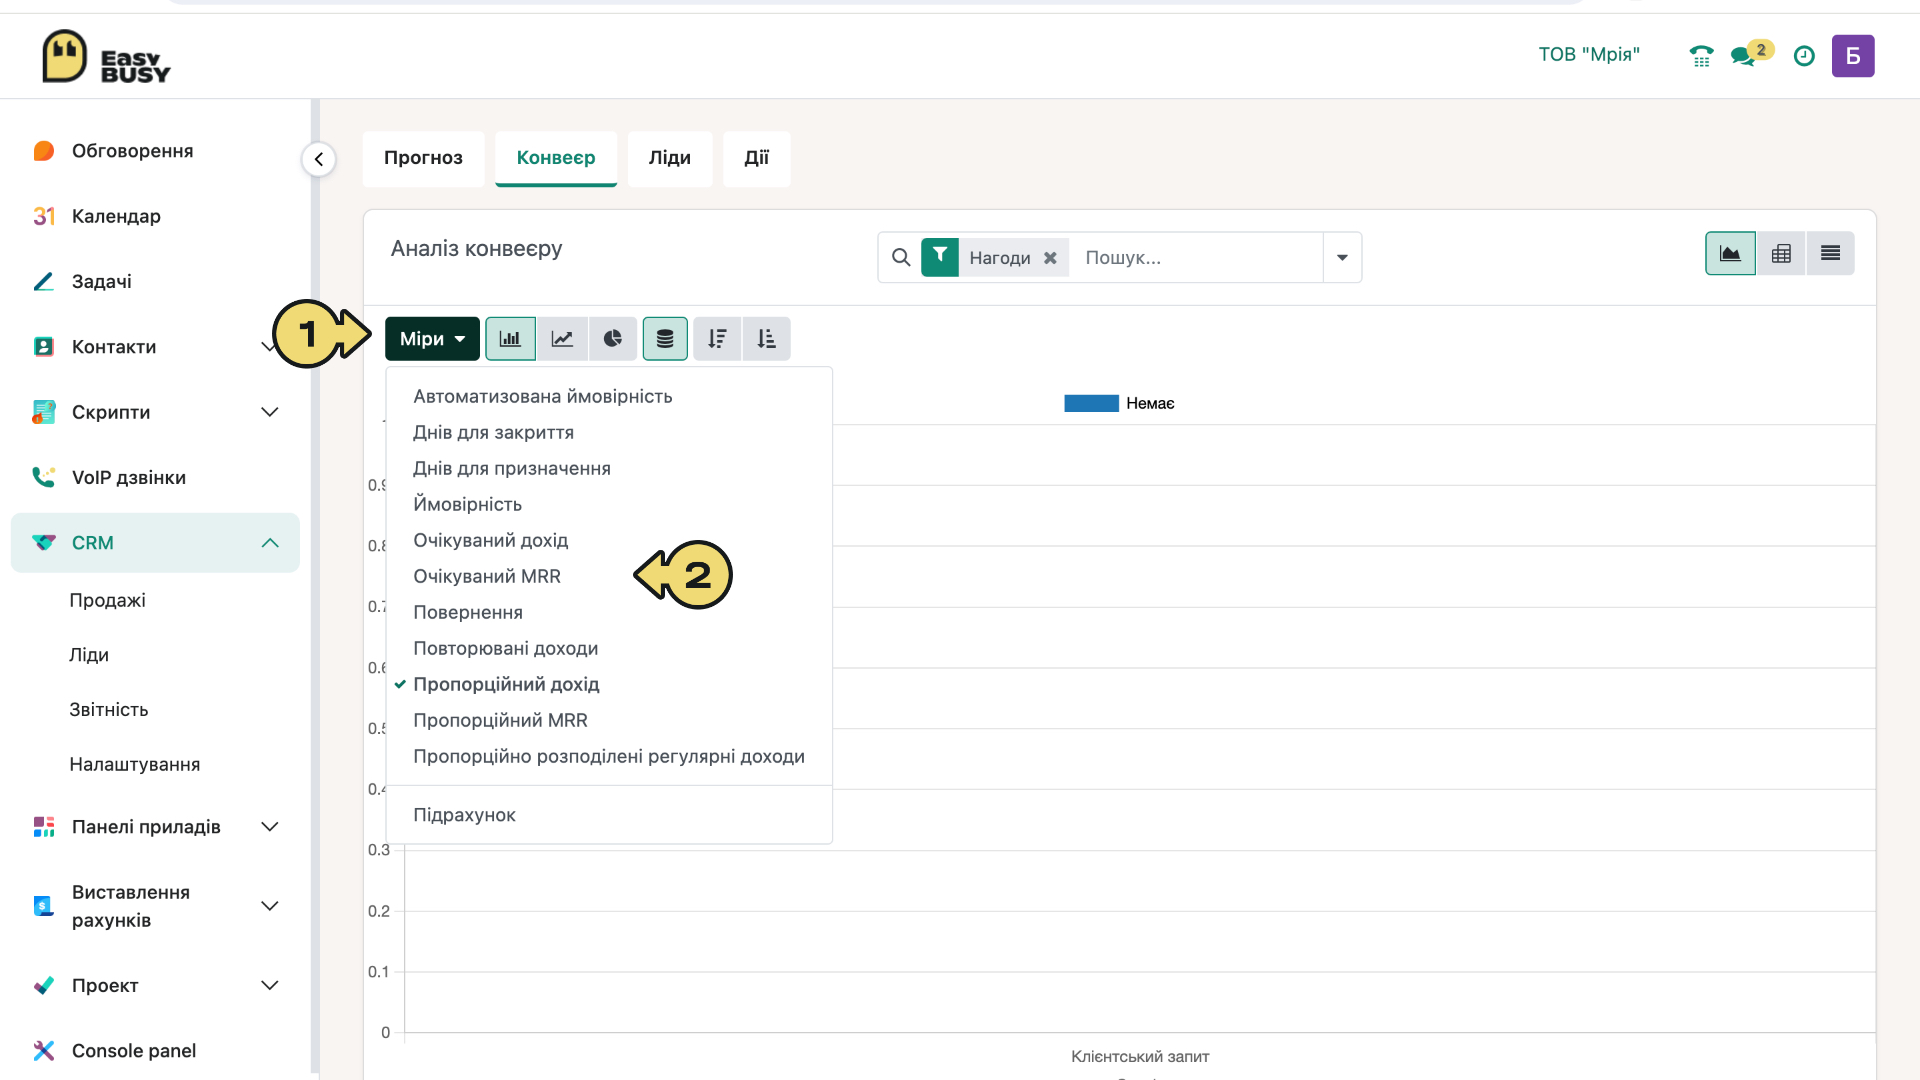Click the EasyBusy logo
1920x1080 pixels.
[106, 56]
